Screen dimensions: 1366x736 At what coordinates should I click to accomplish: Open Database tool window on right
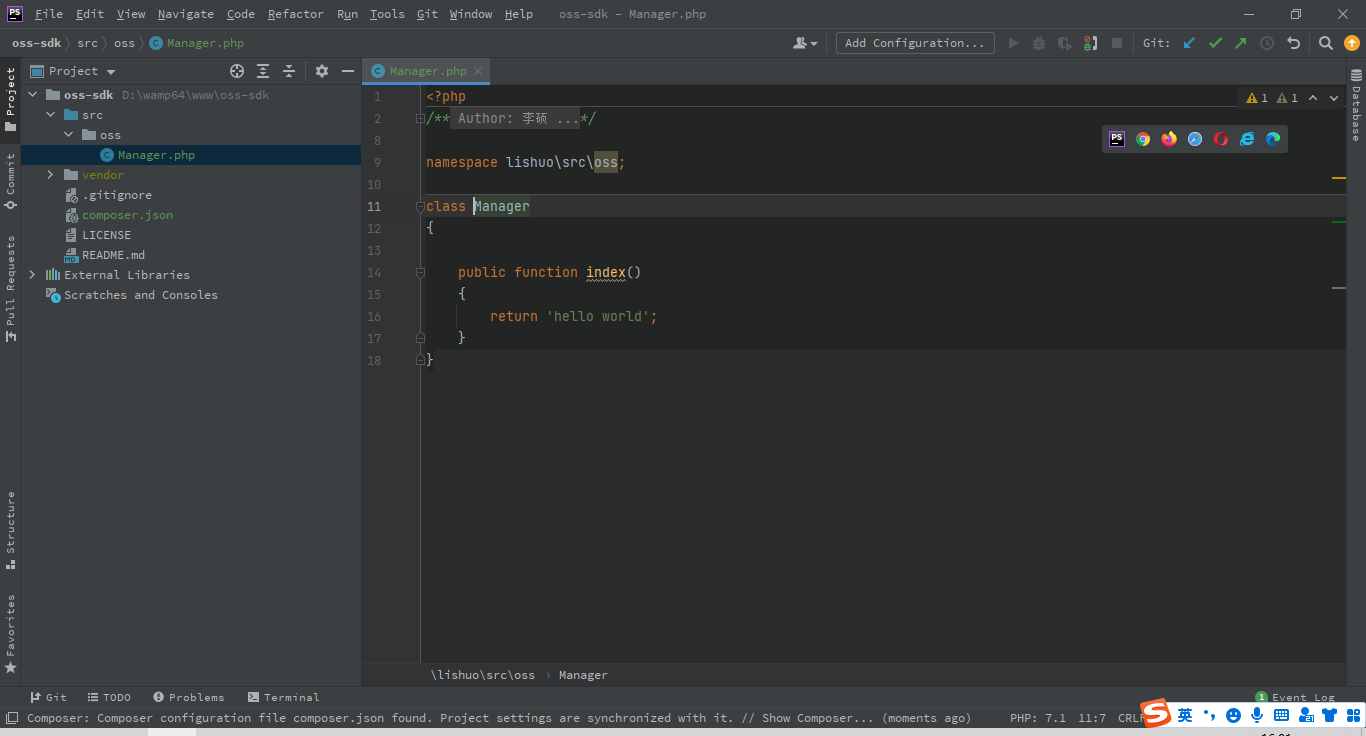pyautogui.click(x=1356, y=106)
